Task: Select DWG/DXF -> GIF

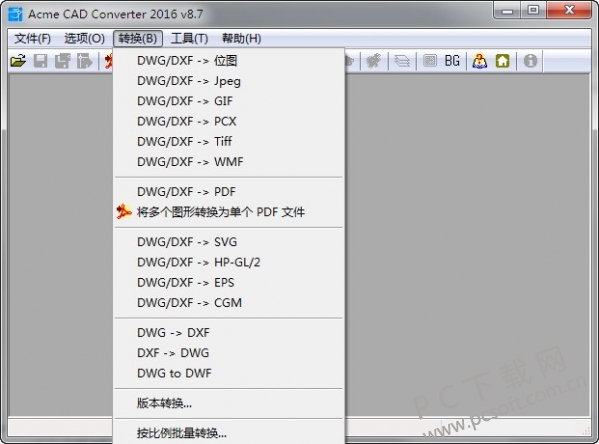Action: 229,101
